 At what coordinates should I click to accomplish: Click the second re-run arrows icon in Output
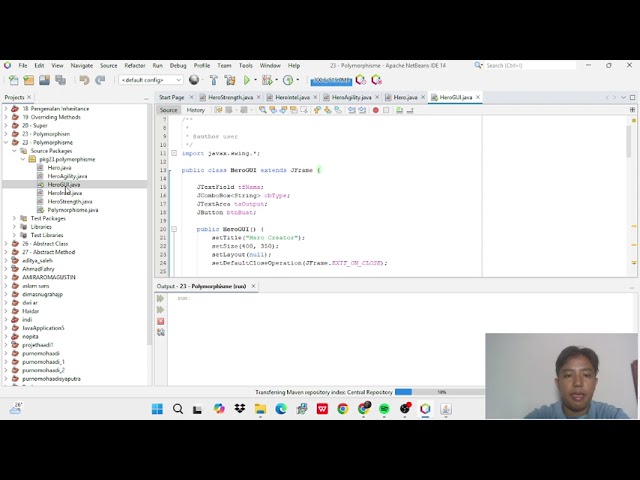click(x=160, y=310)
